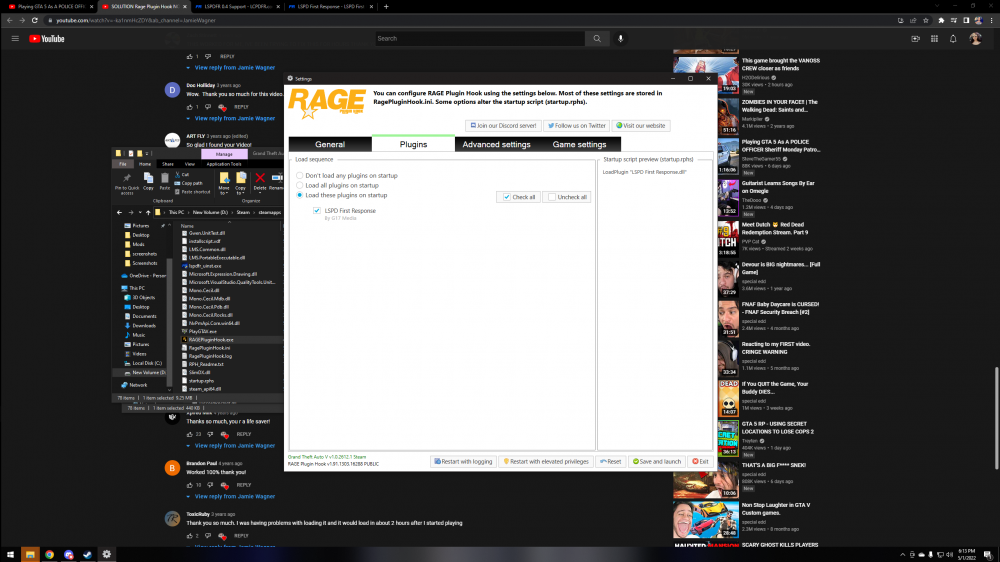Viewport: 1000px width, 562px height.
Task: Click the Cut option in File Explorer ribbon
Action: (182, 174)
